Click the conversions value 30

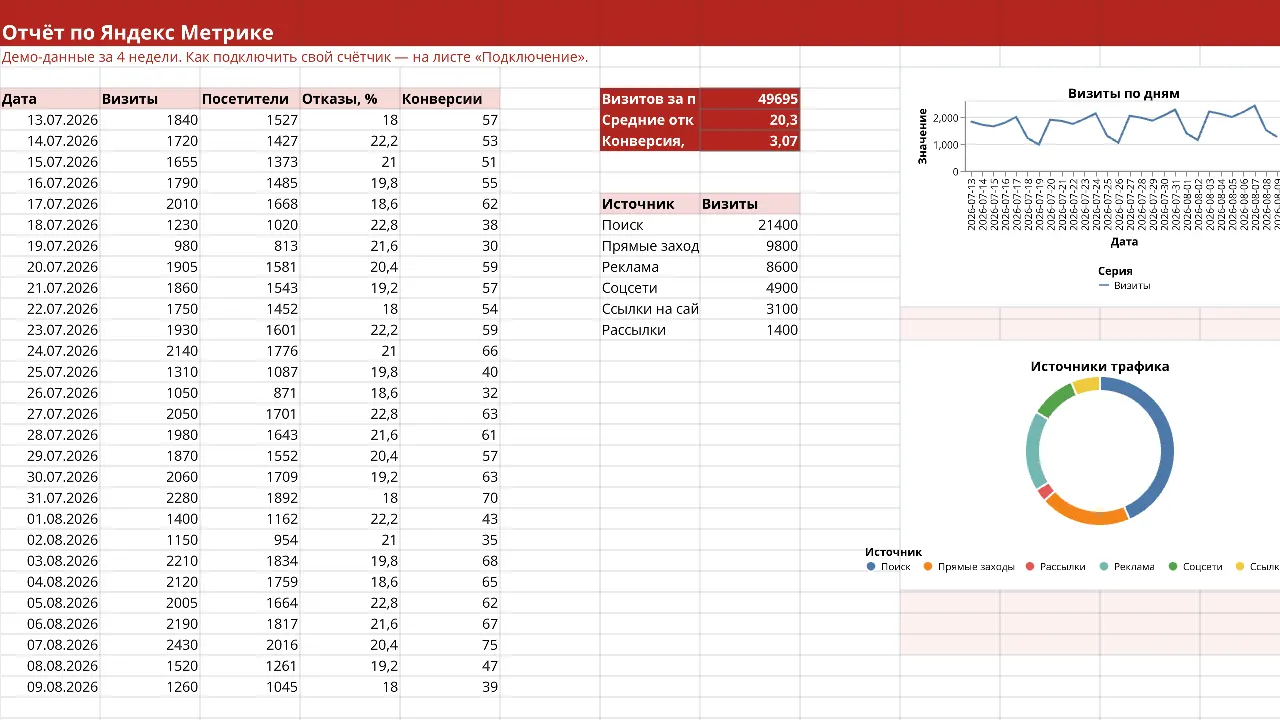pos(450,246)
